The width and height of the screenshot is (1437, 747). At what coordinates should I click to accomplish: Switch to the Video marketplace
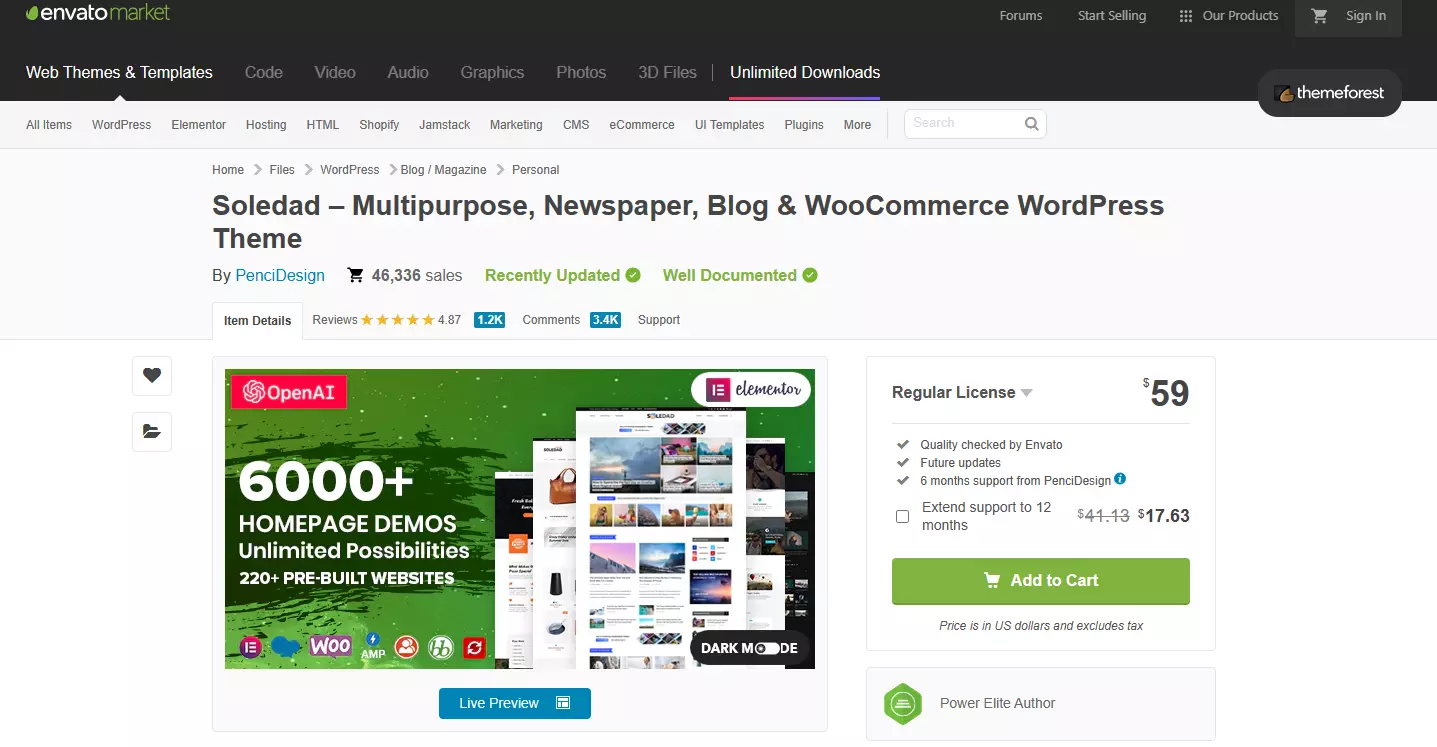pyautogui.click(x=335, y=72)
